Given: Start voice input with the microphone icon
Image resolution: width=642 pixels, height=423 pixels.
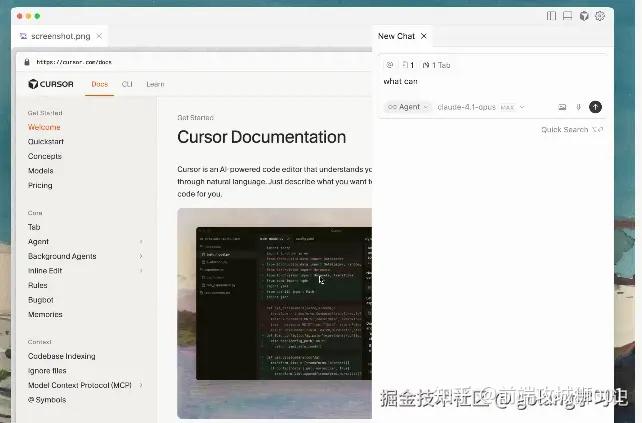Looking at the screenshot, I should point(579,107).
